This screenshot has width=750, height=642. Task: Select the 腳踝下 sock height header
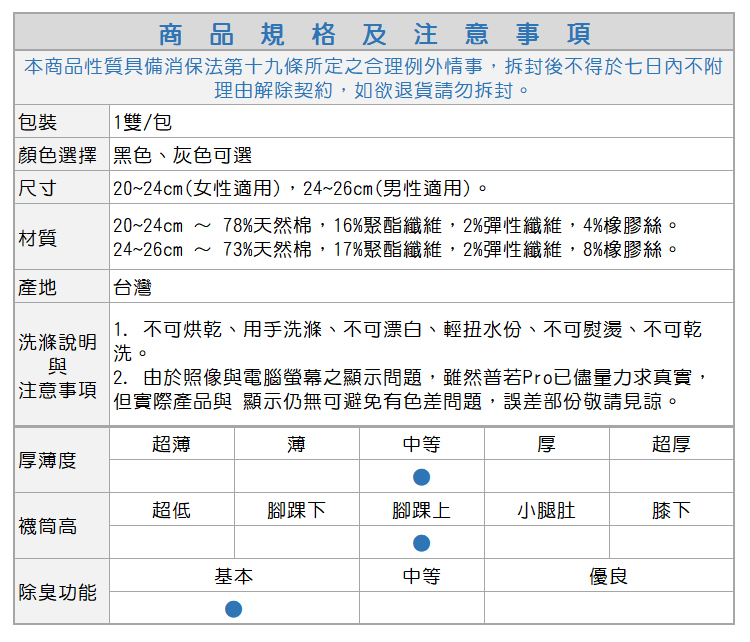pos(296,510)
